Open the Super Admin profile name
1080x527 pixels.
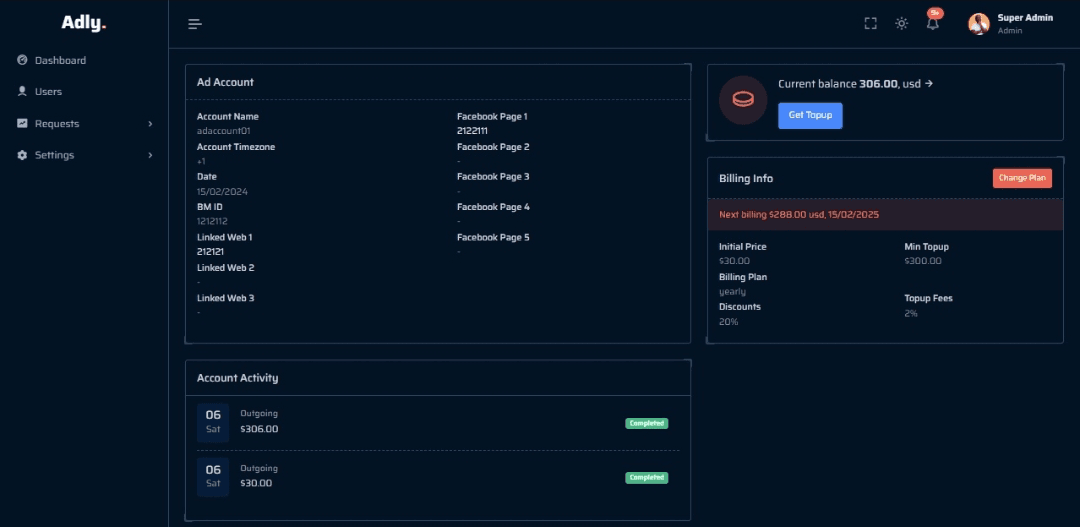[1025, 18]
